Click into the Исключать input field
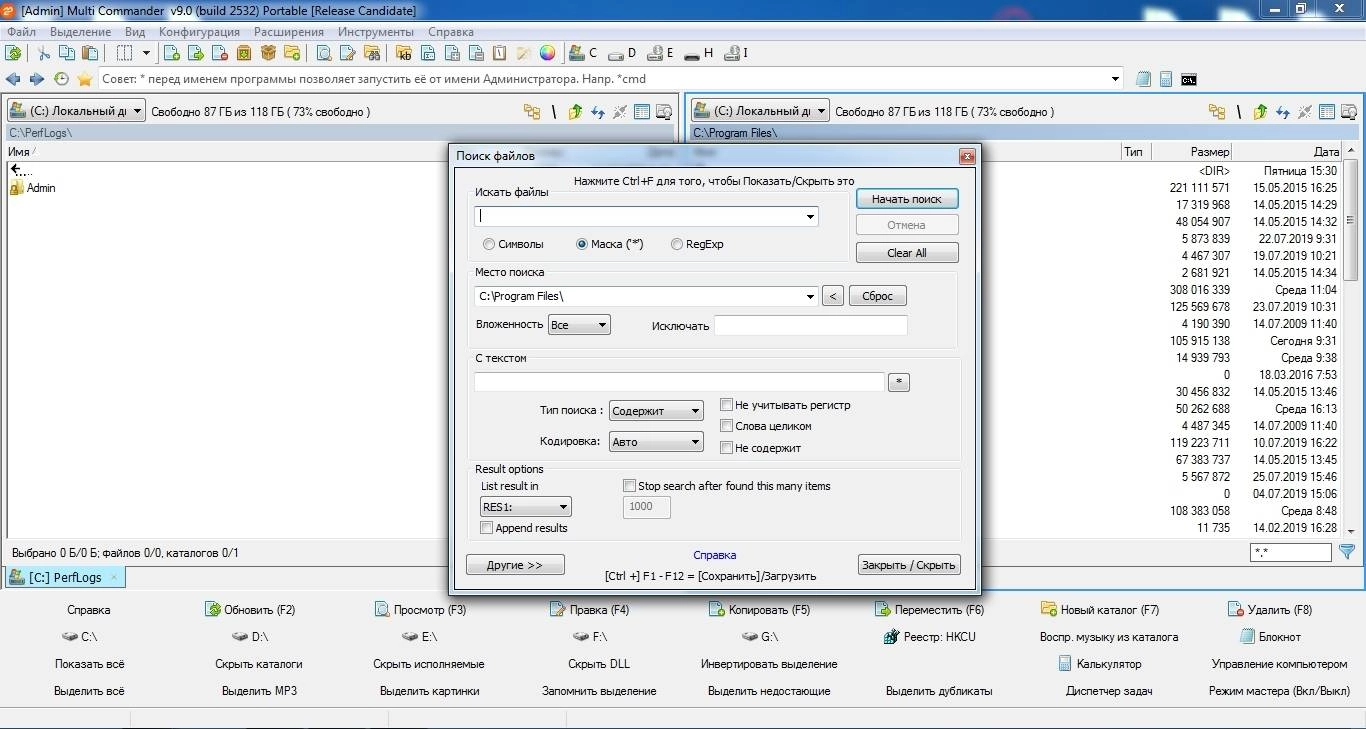 (811, 325)
